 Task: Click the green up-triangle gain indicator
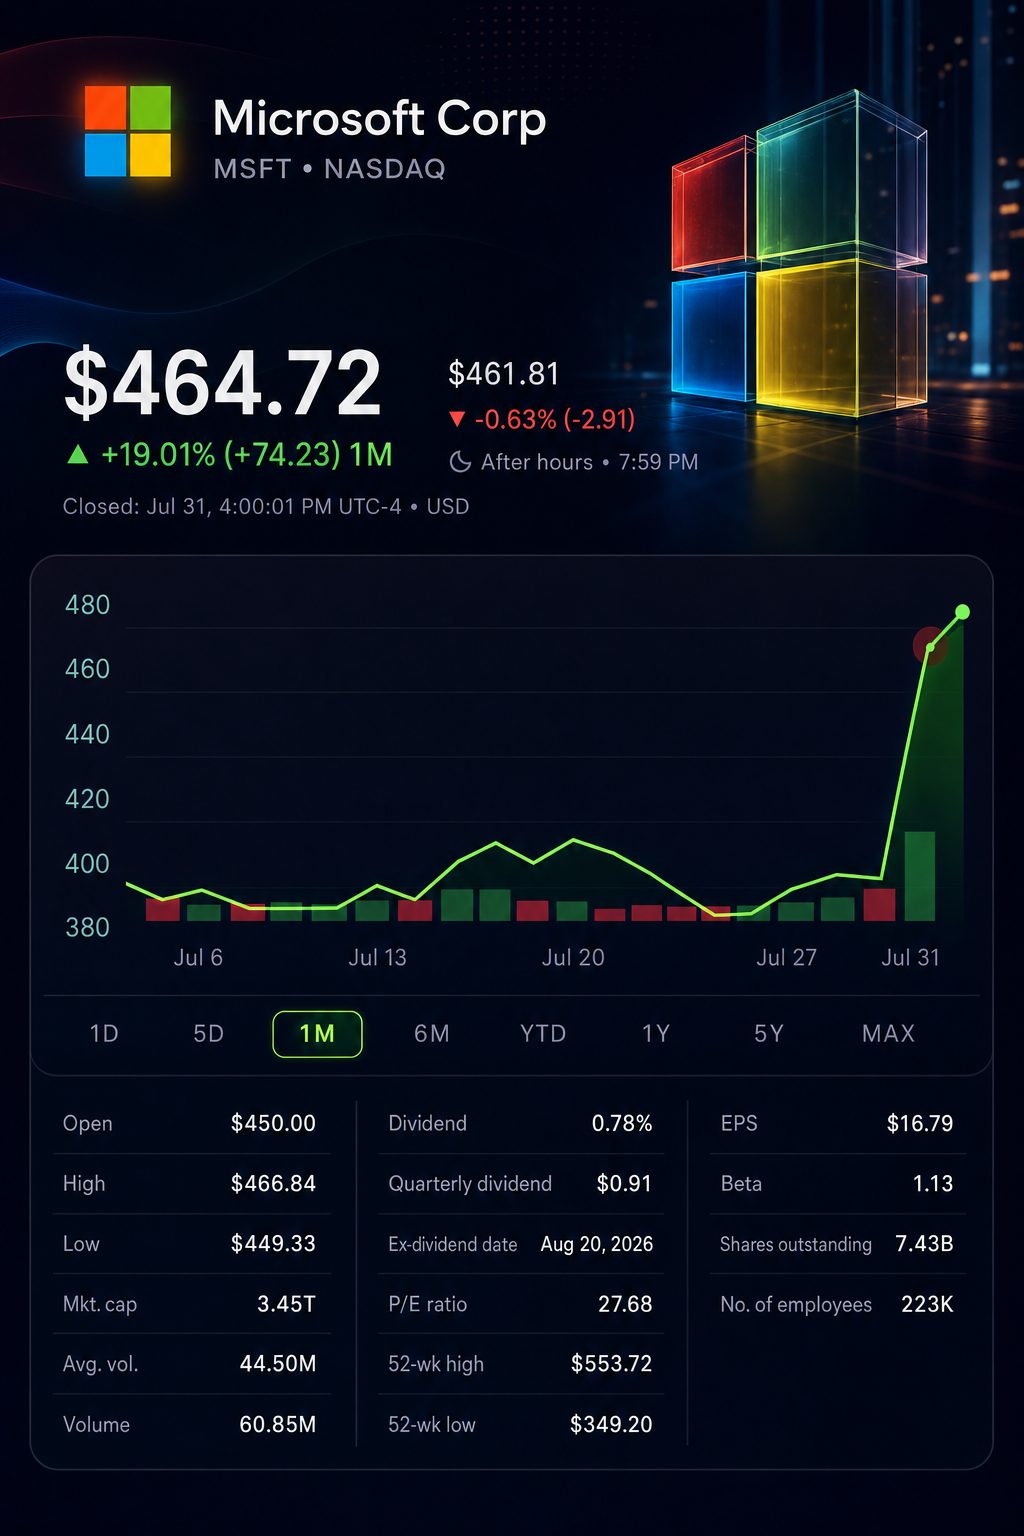pos(77,455)
